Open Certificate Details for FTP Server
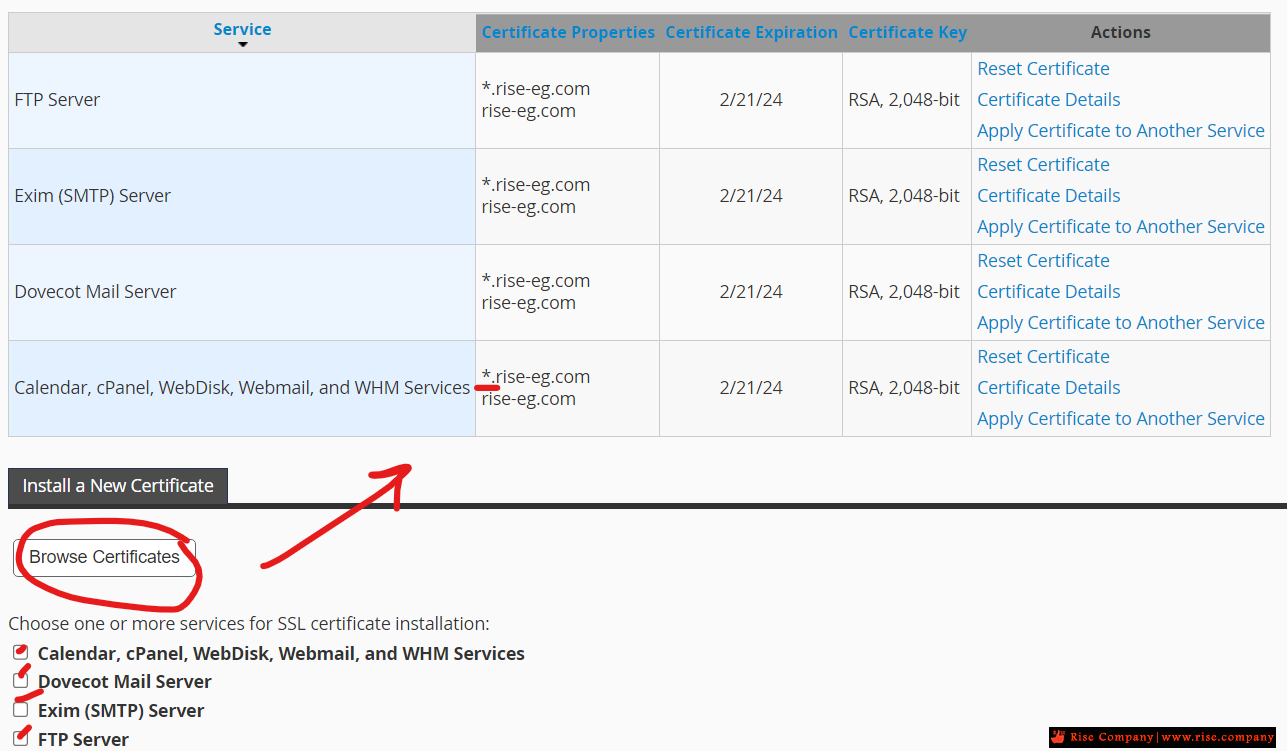Image resolution: width=1287 pixels, height=751 pixels. pyautogui.click(x=1048, y=100)
